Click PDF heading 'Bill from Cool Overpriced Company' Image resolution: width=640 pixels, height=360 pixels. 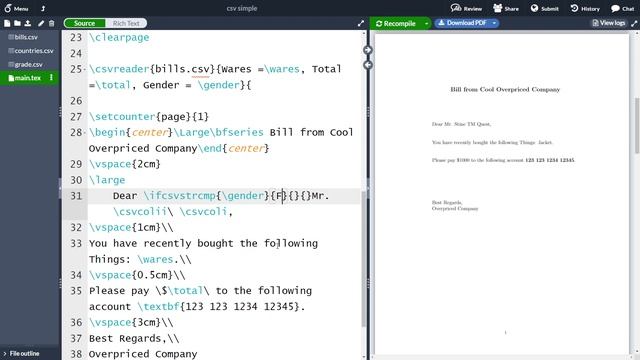coord(505,89)
